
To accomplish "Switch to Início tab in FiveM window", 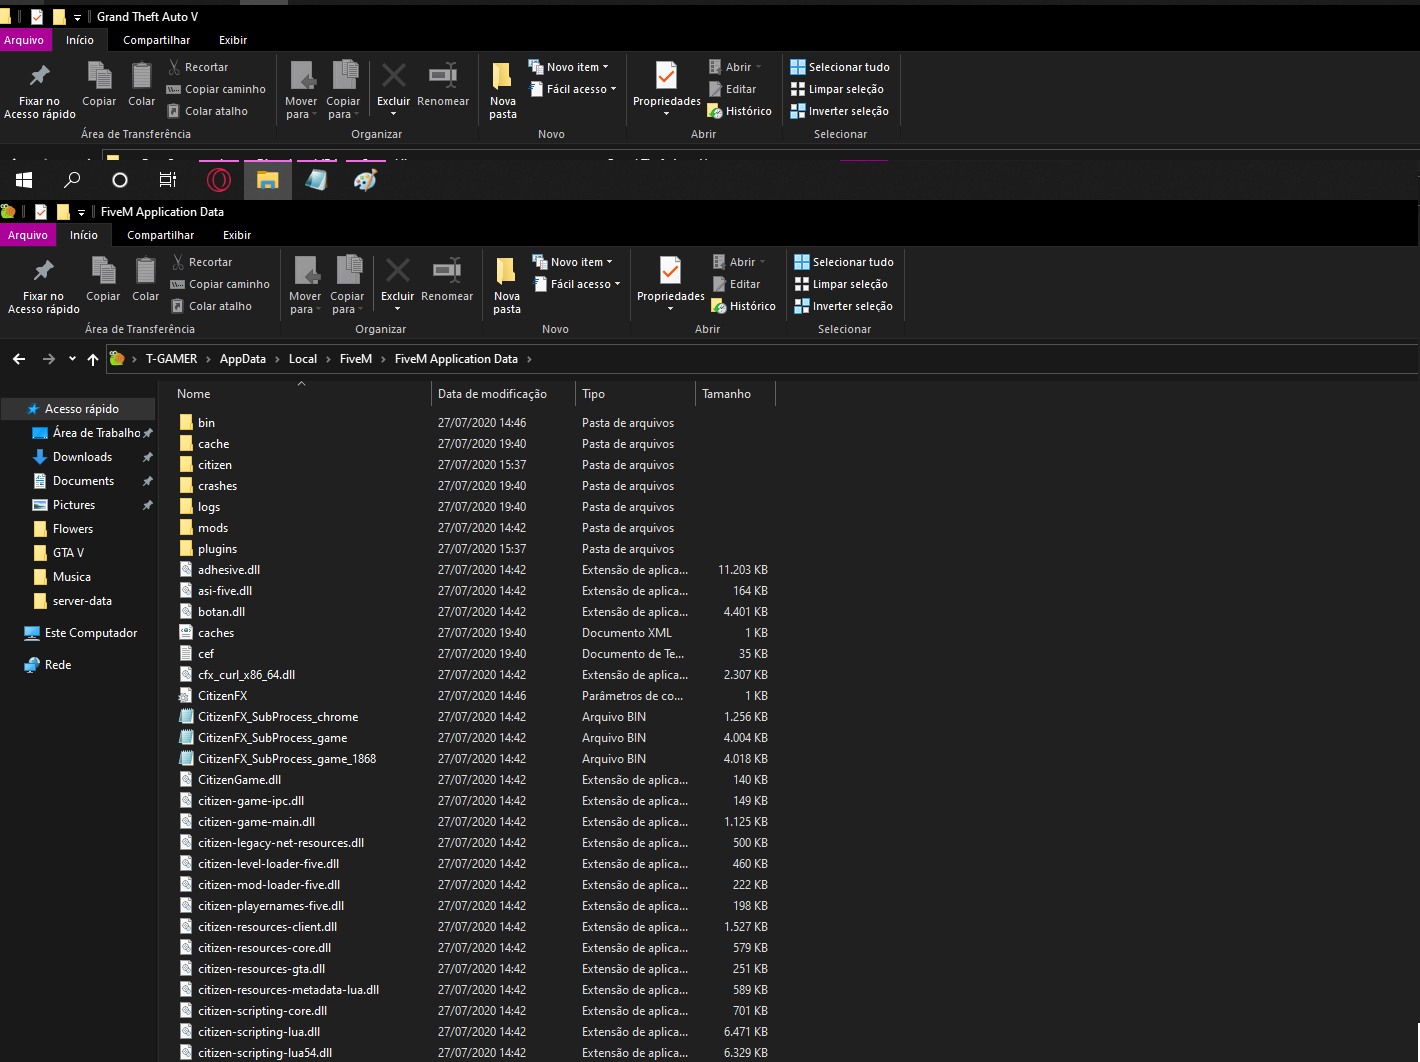I will click(84, 235).
